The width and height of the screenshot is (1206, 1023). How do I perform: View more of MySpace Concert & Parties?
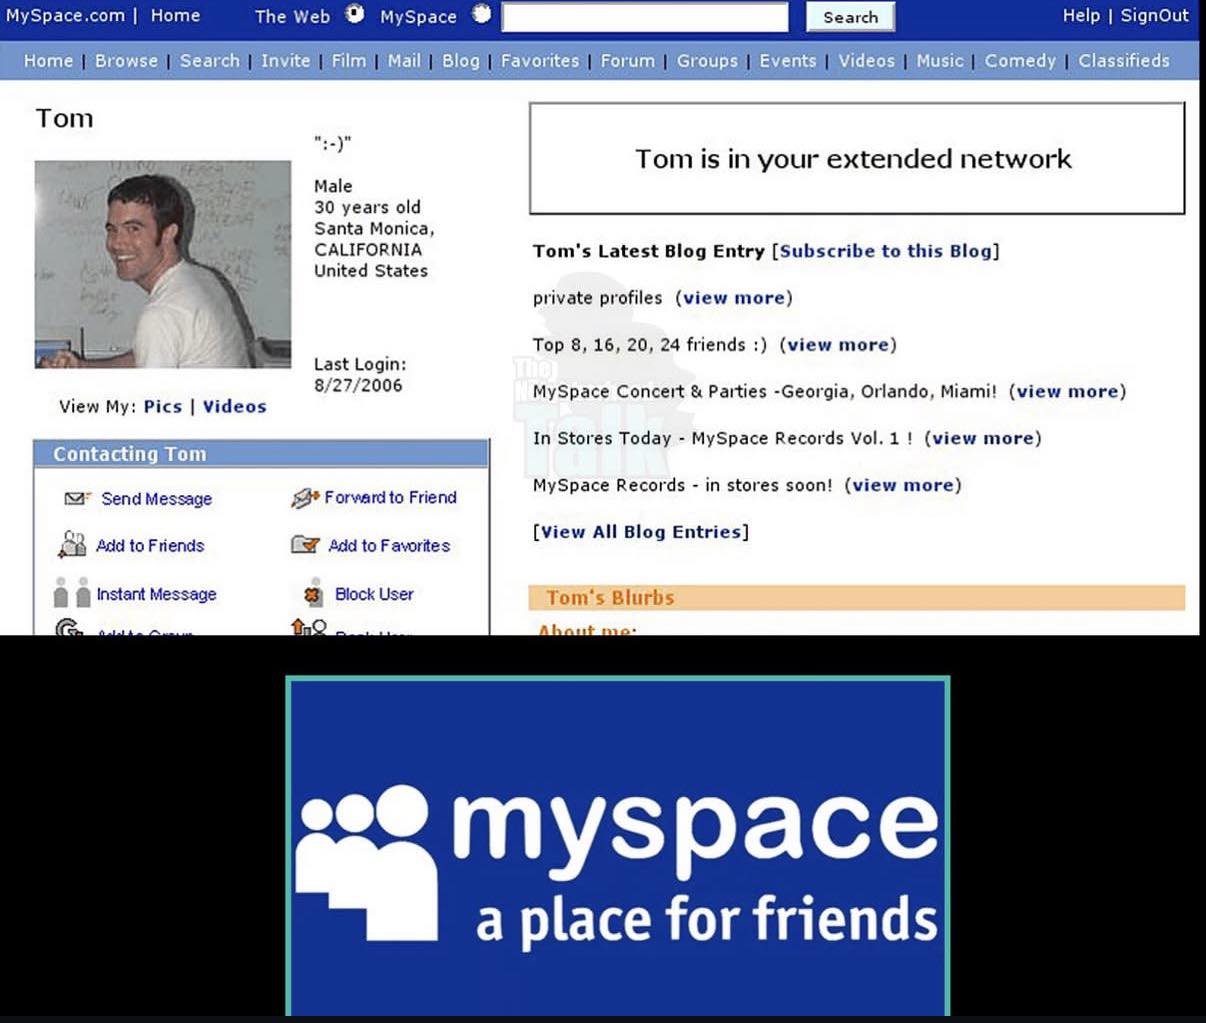[1067, 392]
